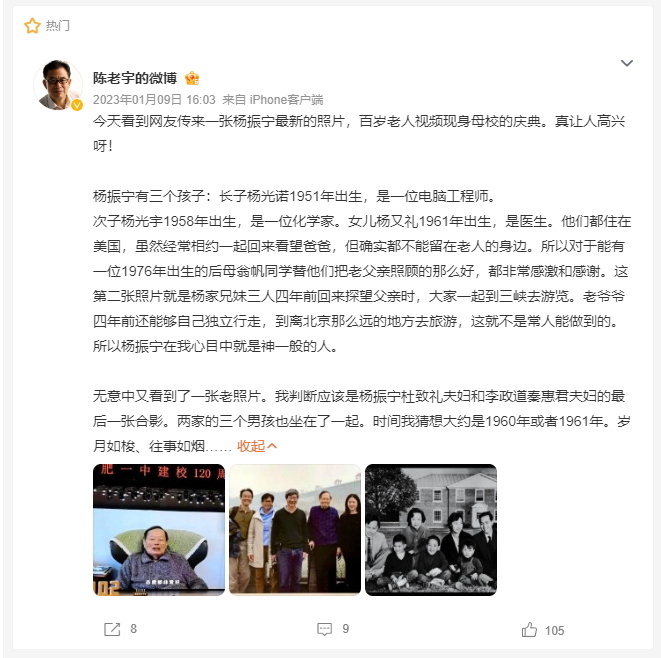
Task: Click the 热门 label text
Action: [x=58, y=26]
